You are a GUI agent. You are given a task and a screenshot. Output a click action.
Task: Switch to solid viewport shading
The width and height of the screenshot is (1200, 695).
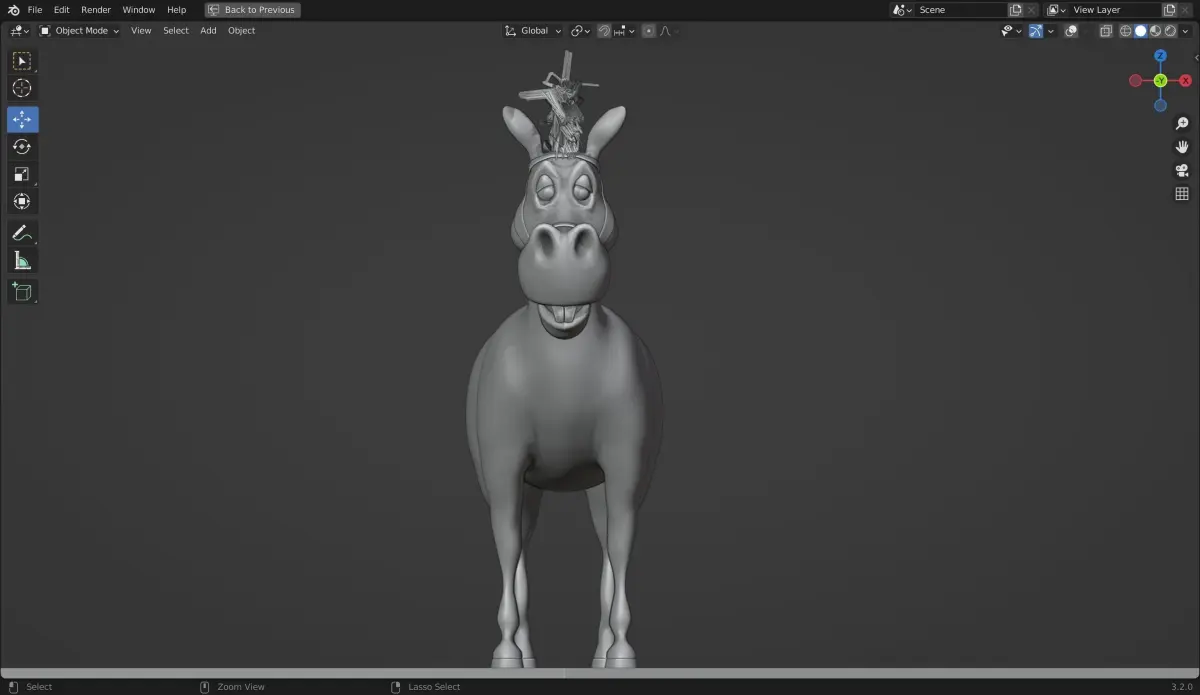point(1141,31)
